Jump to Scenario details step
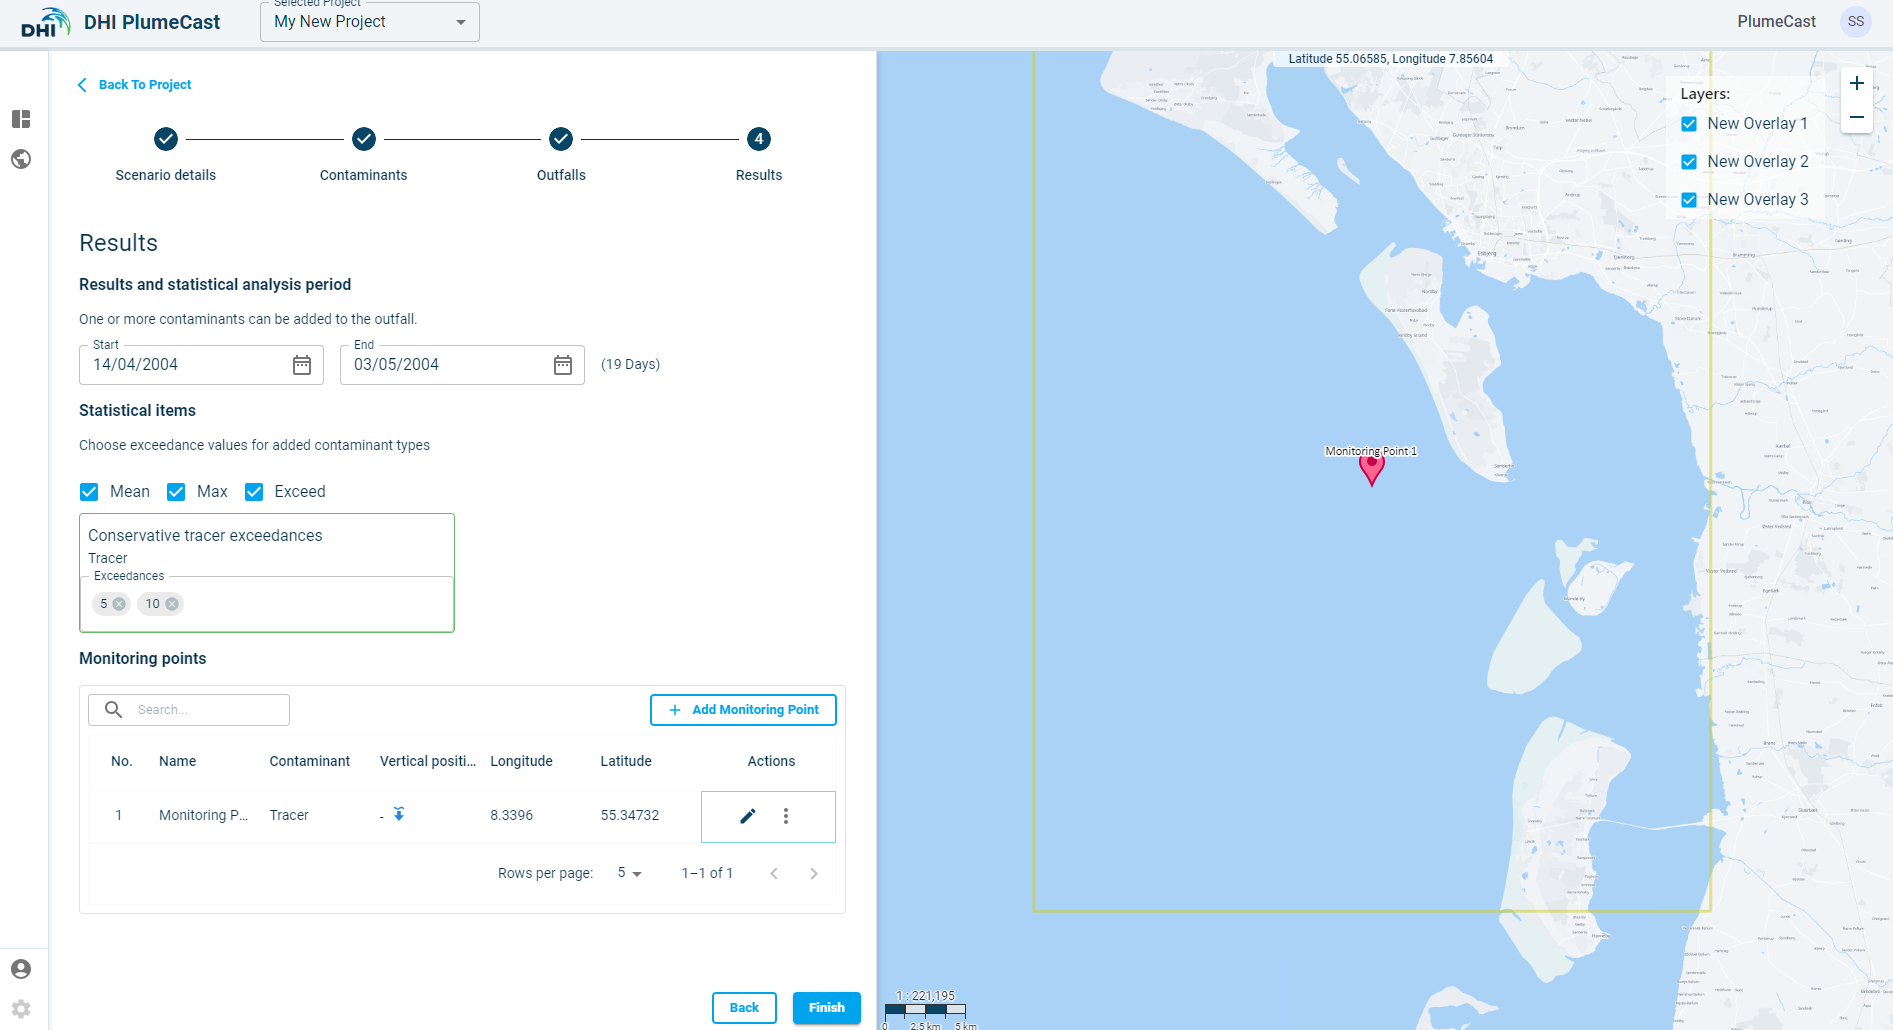1893x1030 pixels. 166,139
